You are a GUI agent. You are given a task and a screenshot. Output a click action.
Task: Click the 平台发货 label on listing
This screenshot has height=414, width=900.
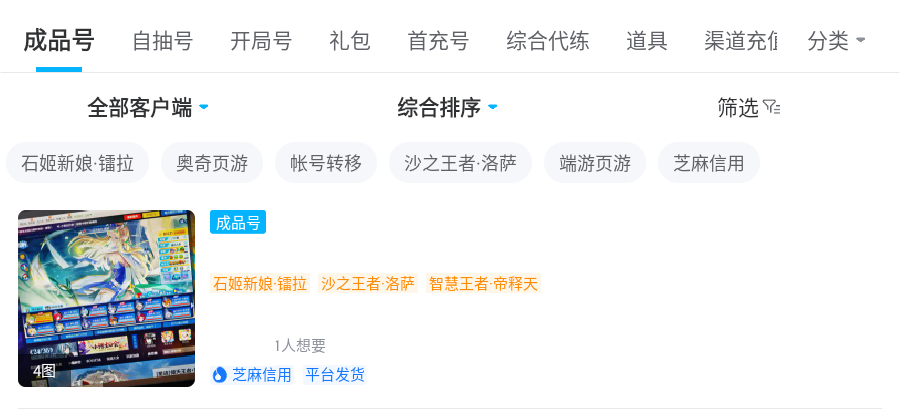[335, 375]
